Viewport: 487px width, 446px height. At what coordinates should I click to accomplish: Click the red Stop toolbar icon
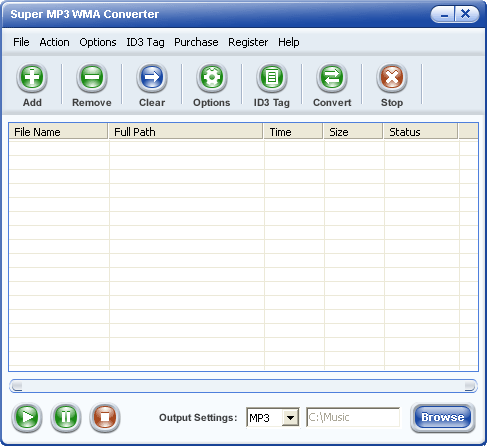(392, 78)
